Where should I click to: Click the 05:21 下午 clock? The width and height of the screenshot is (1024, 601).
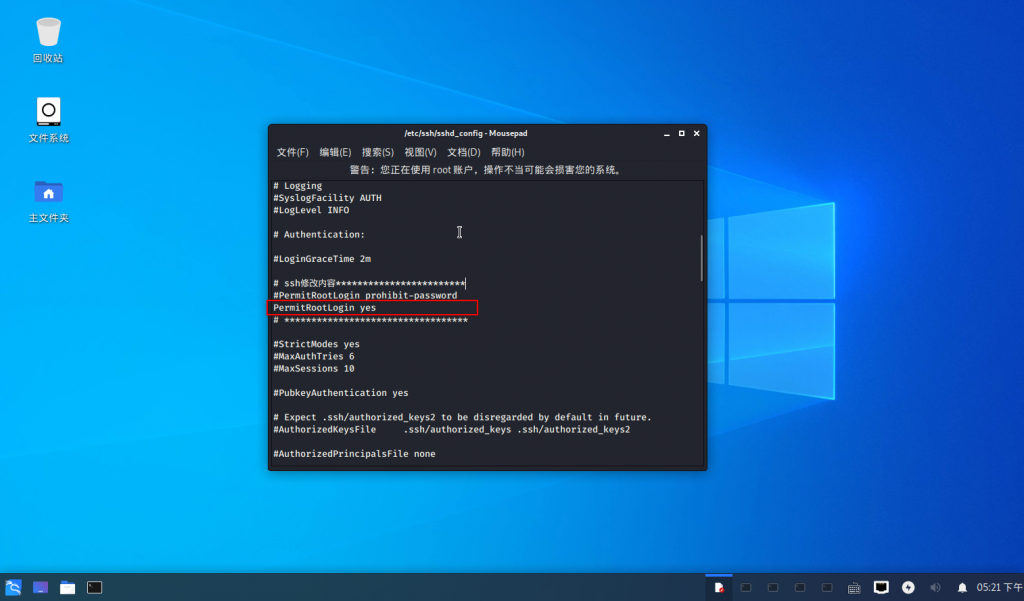(999, 587)
